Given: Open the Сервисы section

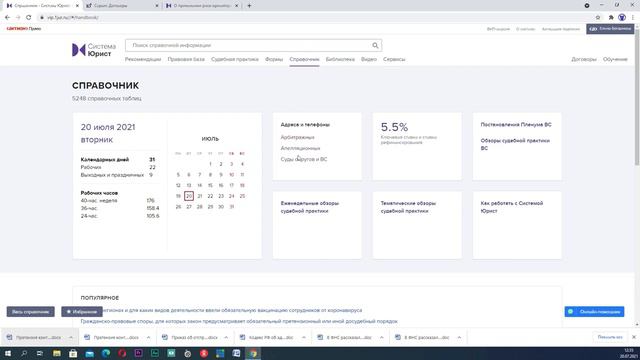Looking at the screenshot, I should click(x=394, y=59).
